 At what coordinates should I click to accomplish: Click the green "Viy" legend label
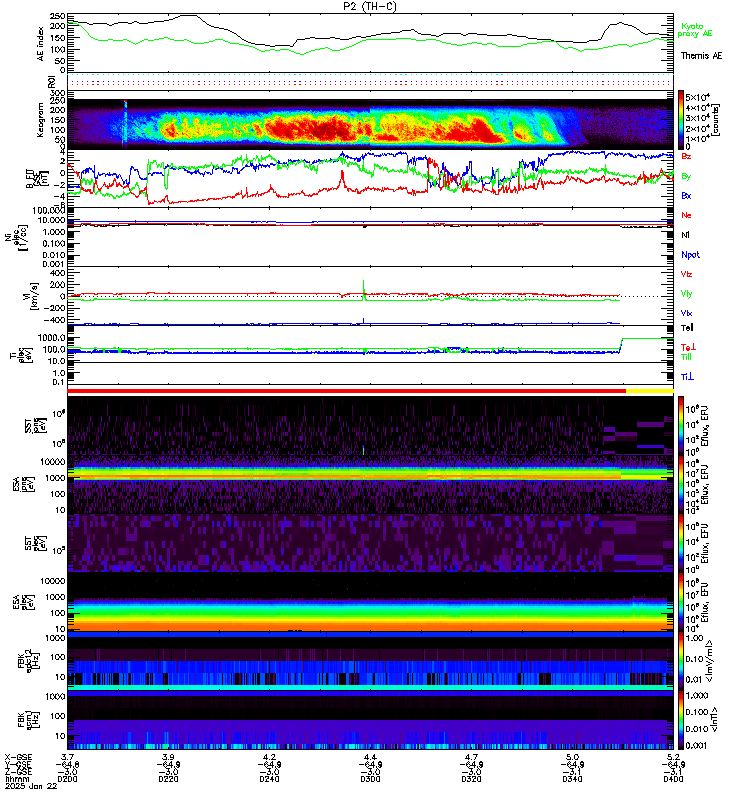point(686,294)
